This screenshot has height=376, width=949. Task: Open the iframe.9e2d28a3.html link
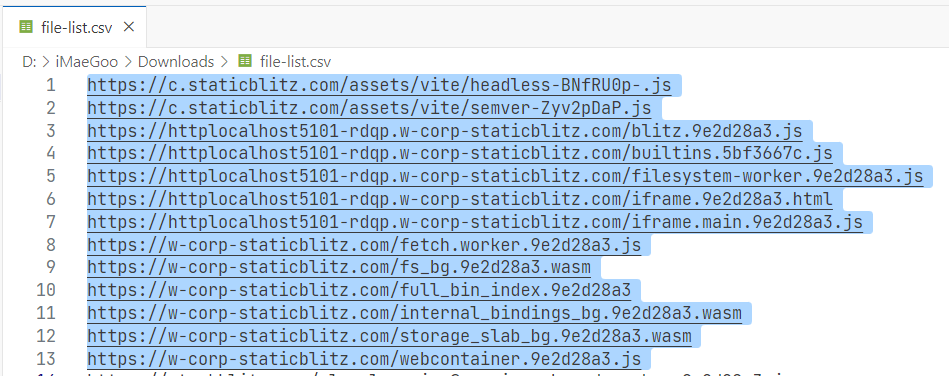[x=460, y=199]
